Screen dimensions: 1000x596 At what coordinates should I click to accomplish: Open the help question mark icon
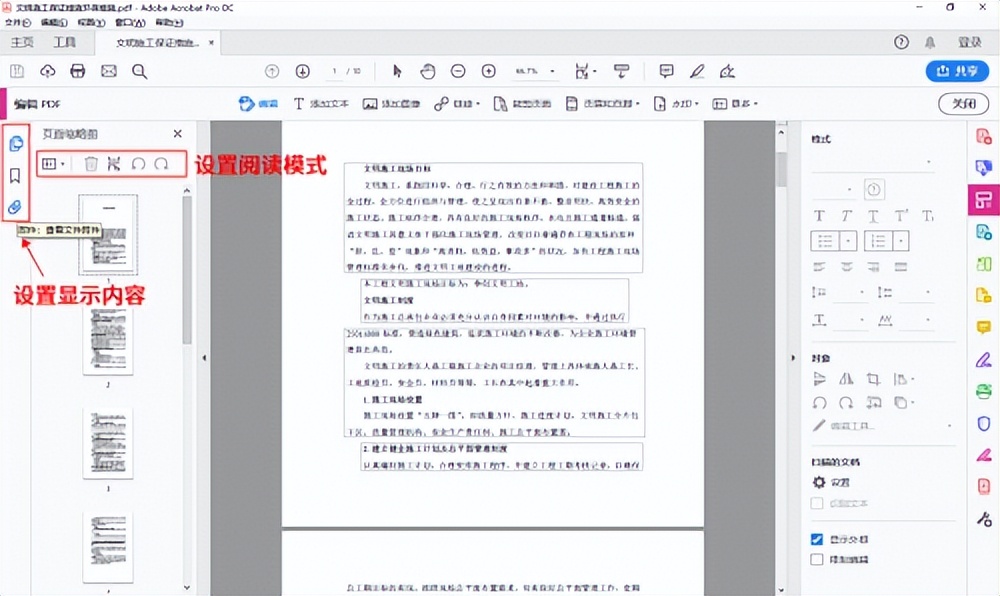coord(901,42)
